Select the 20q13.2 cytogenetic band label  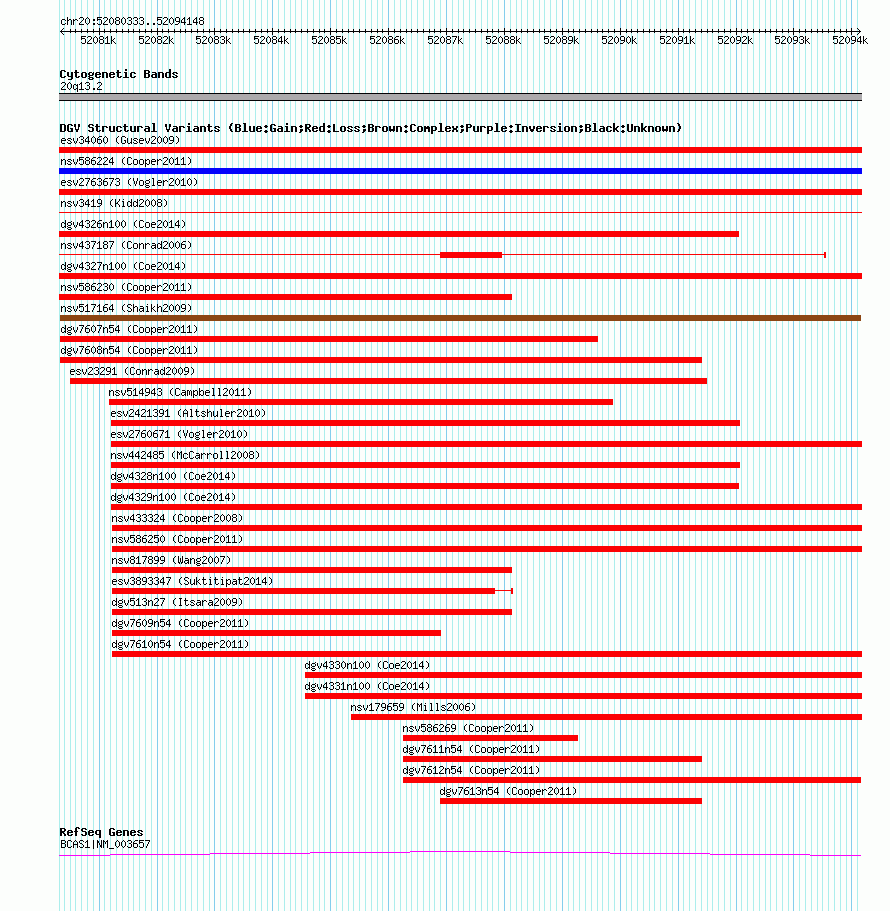[x=81, y=86]
